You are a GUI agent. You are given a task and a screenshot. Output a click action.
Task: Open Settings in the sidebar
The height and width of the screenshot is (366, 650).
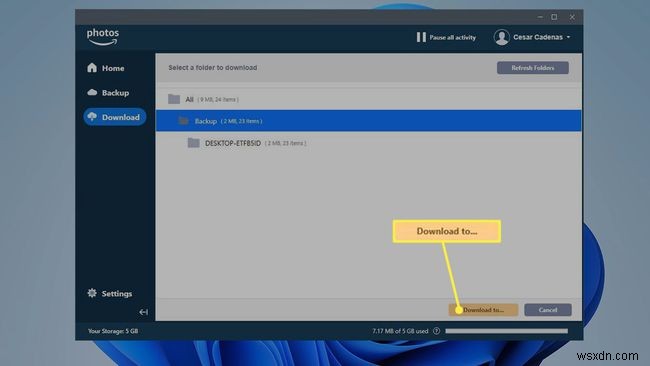pos(110,293)
